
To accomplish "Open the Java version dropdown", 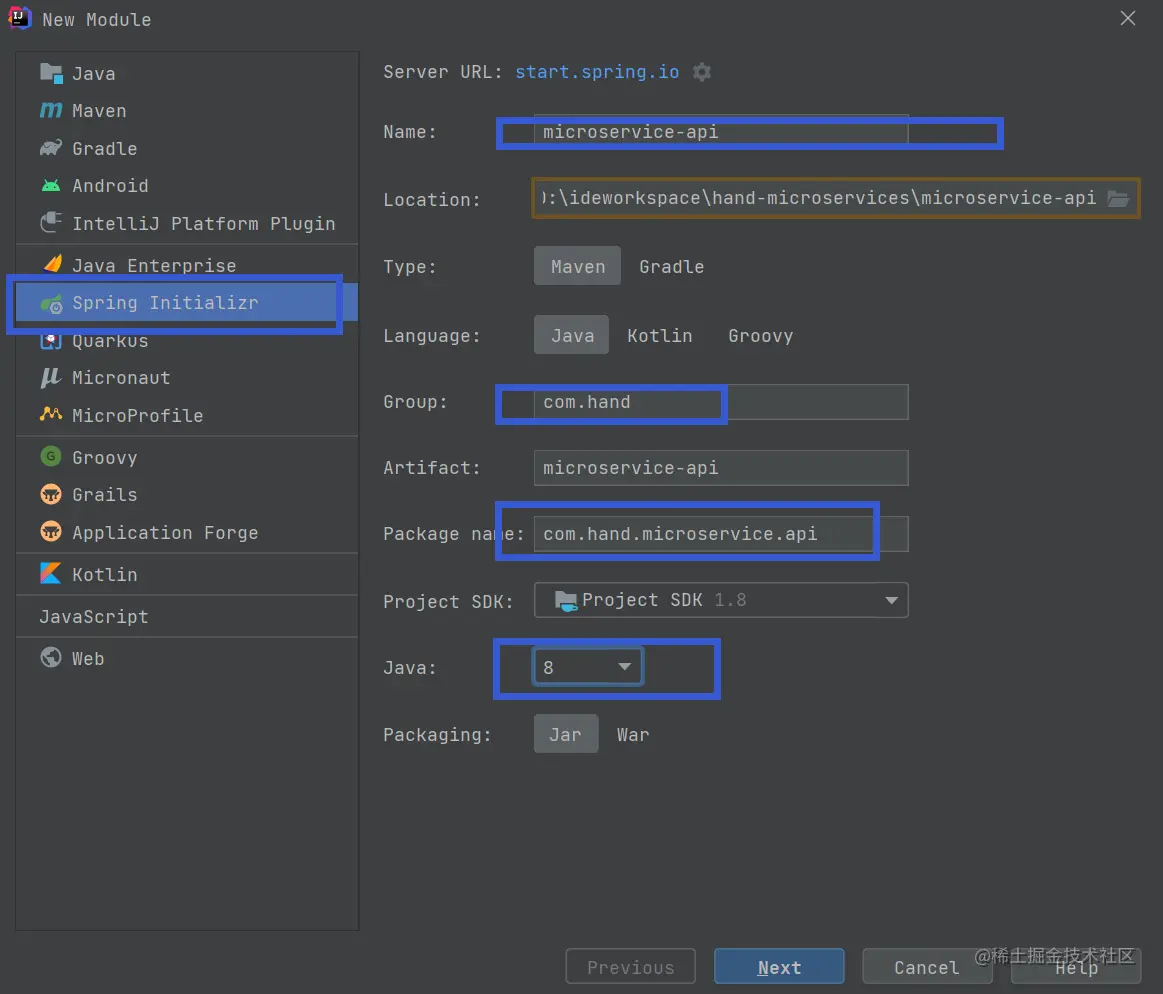I will (x=587, y=667).
